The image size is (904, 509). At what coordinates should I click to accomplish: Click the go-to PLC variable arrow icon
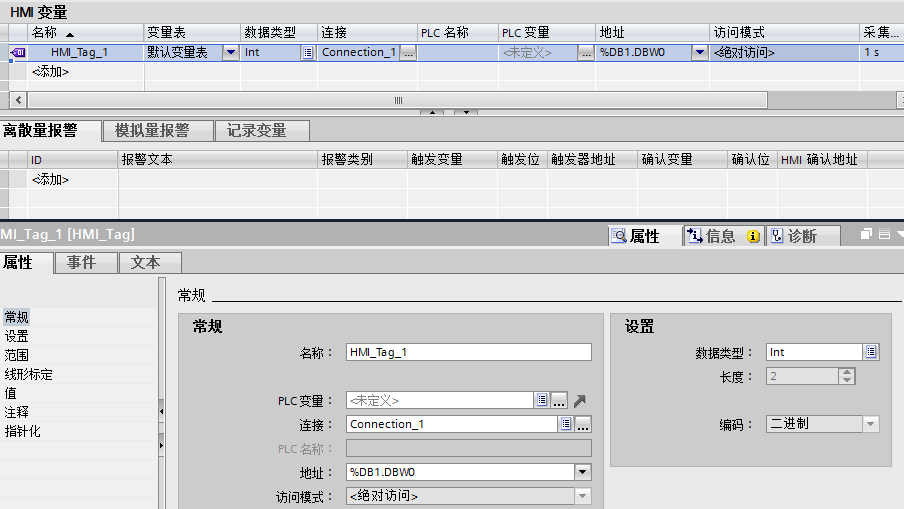coord(580,400)
